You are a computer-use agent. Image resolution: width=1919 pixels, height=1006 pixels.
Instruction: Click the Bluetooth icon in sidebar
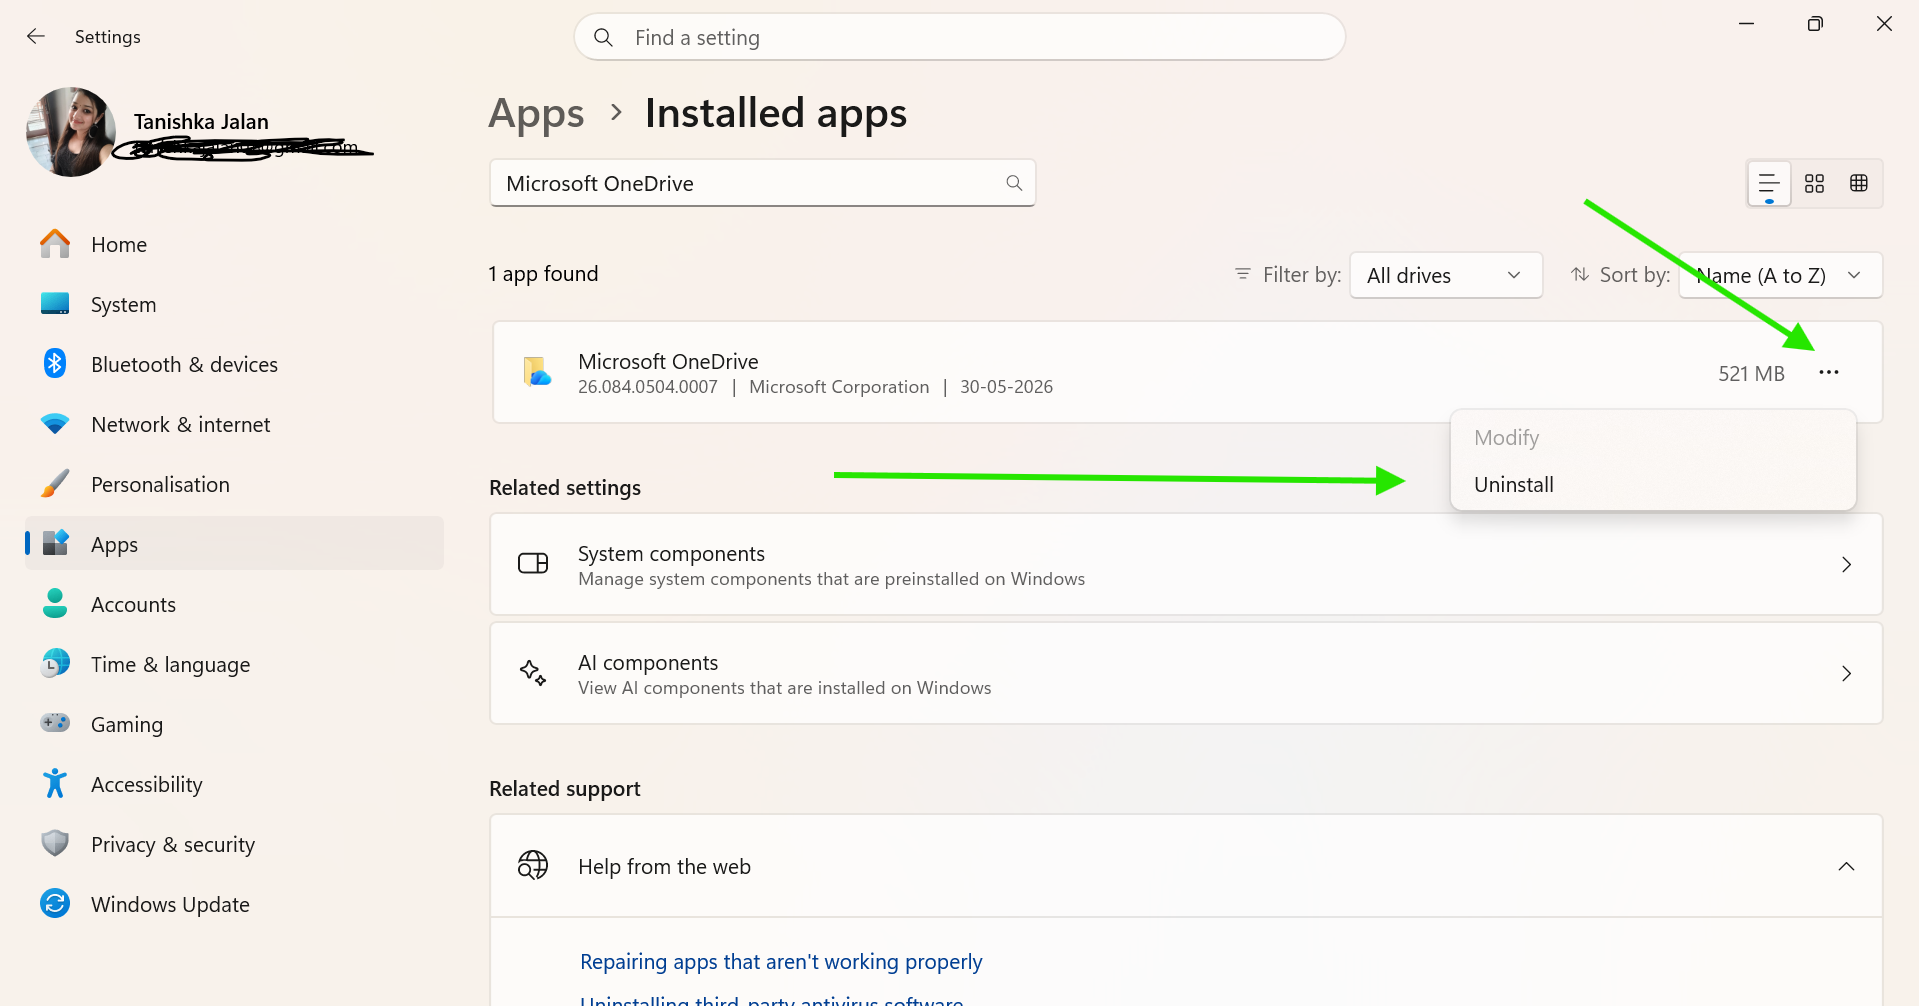pyautogui.click(x=55, y=364)
